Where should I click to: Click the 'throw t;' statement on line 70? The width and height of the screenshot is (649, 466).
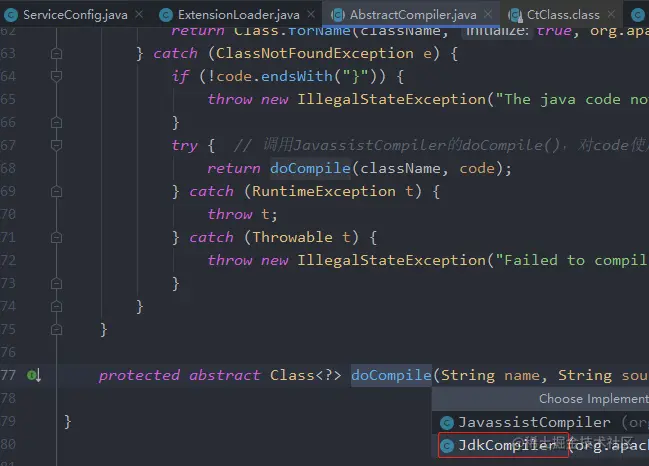click(x=243, y=214)
